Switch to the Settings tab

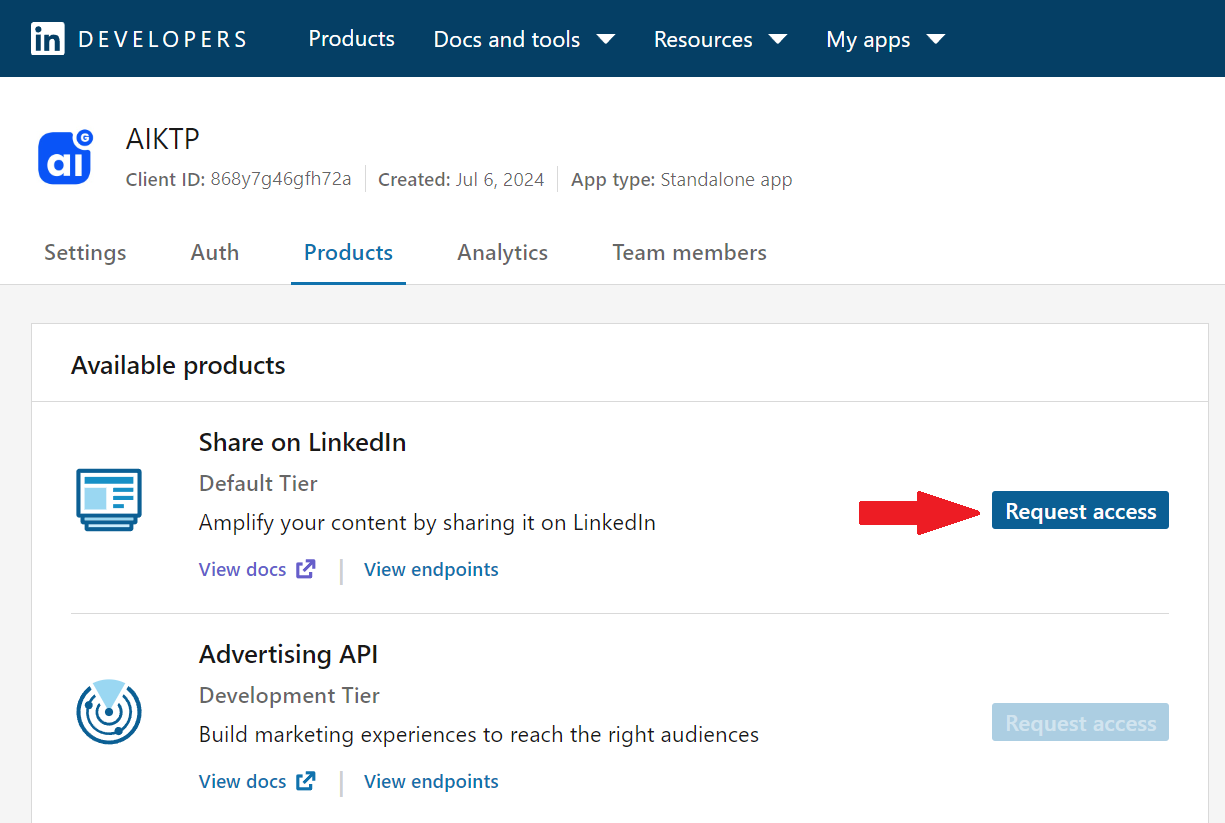[85, 253]
